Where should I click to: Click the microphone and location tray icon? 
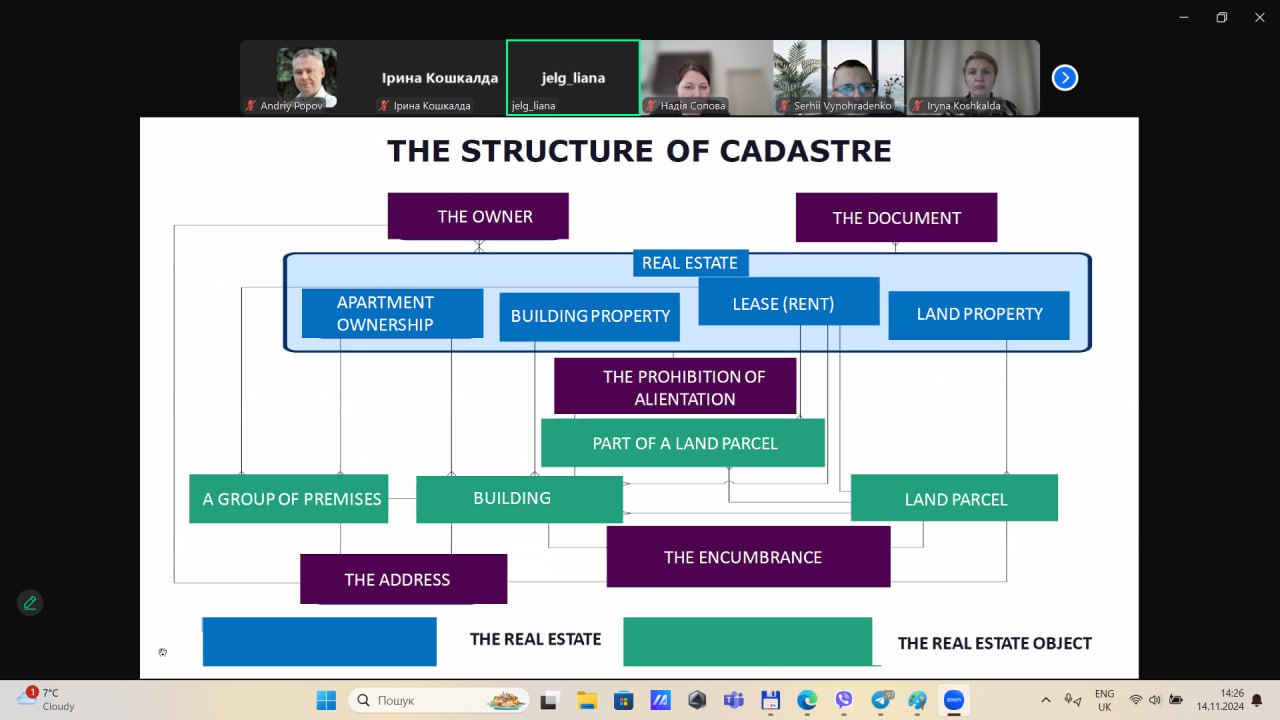(x=1074, y=700)
